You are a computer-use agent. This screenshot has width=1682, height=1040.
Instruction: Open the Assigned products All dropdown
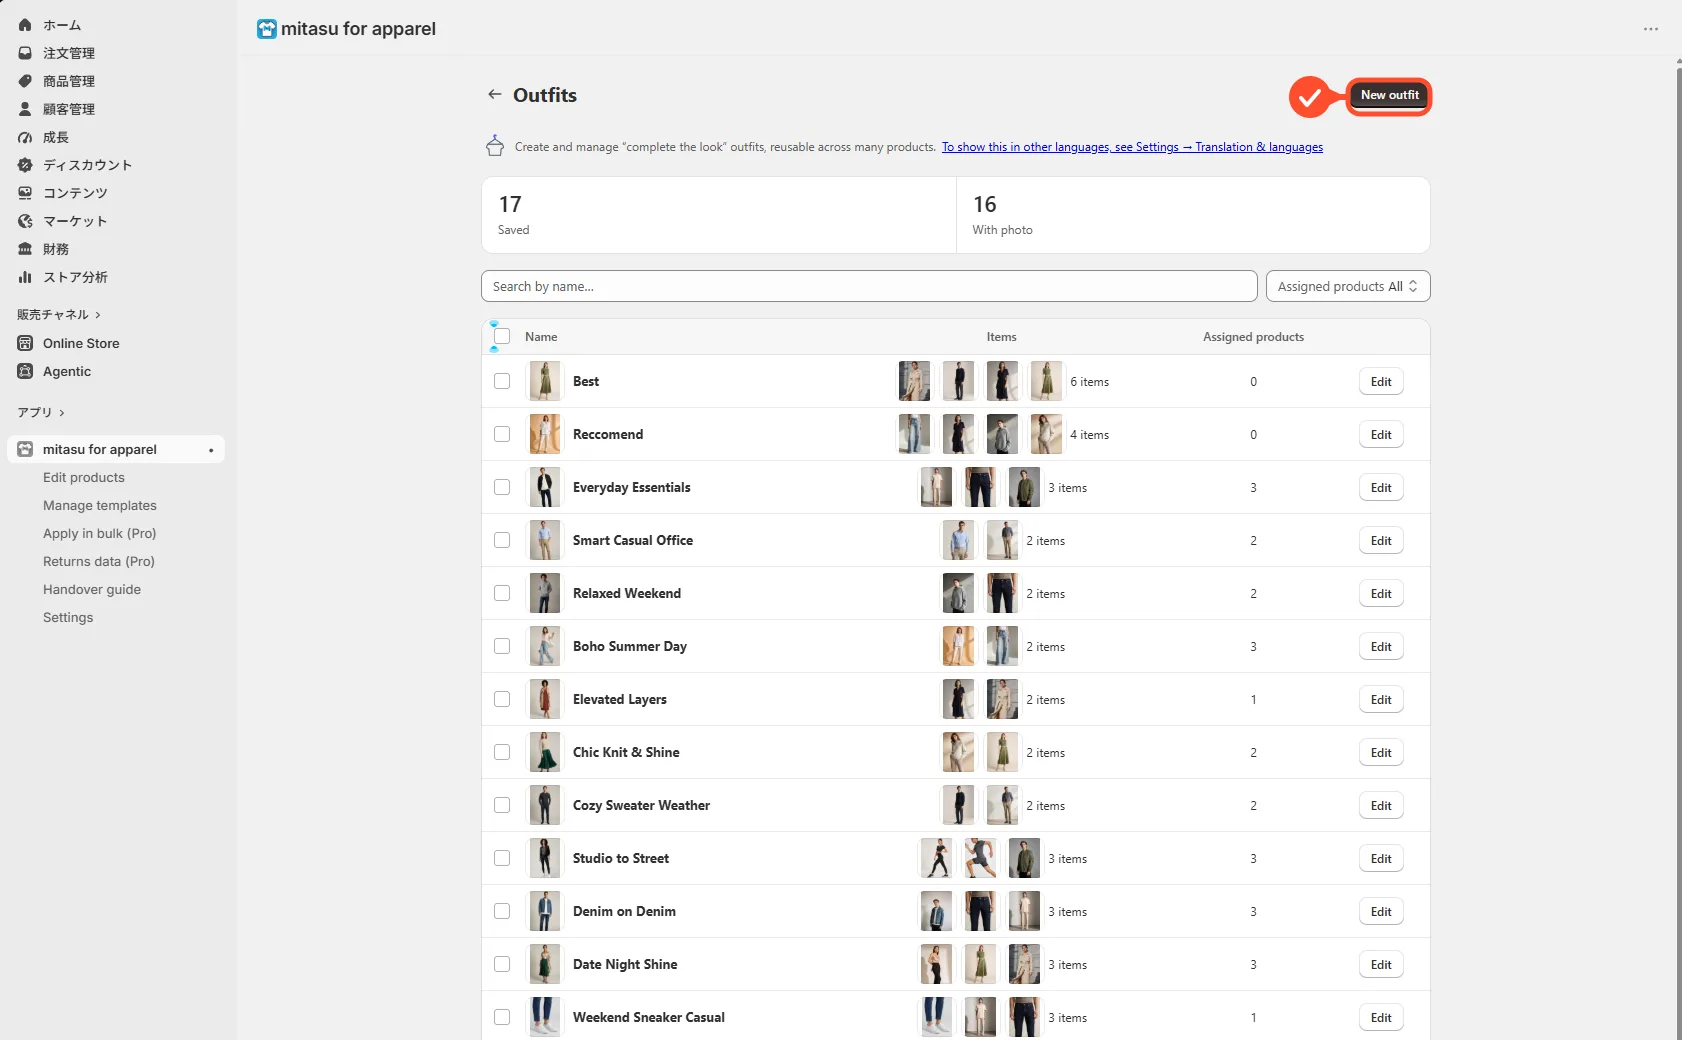coord(1348,286)
